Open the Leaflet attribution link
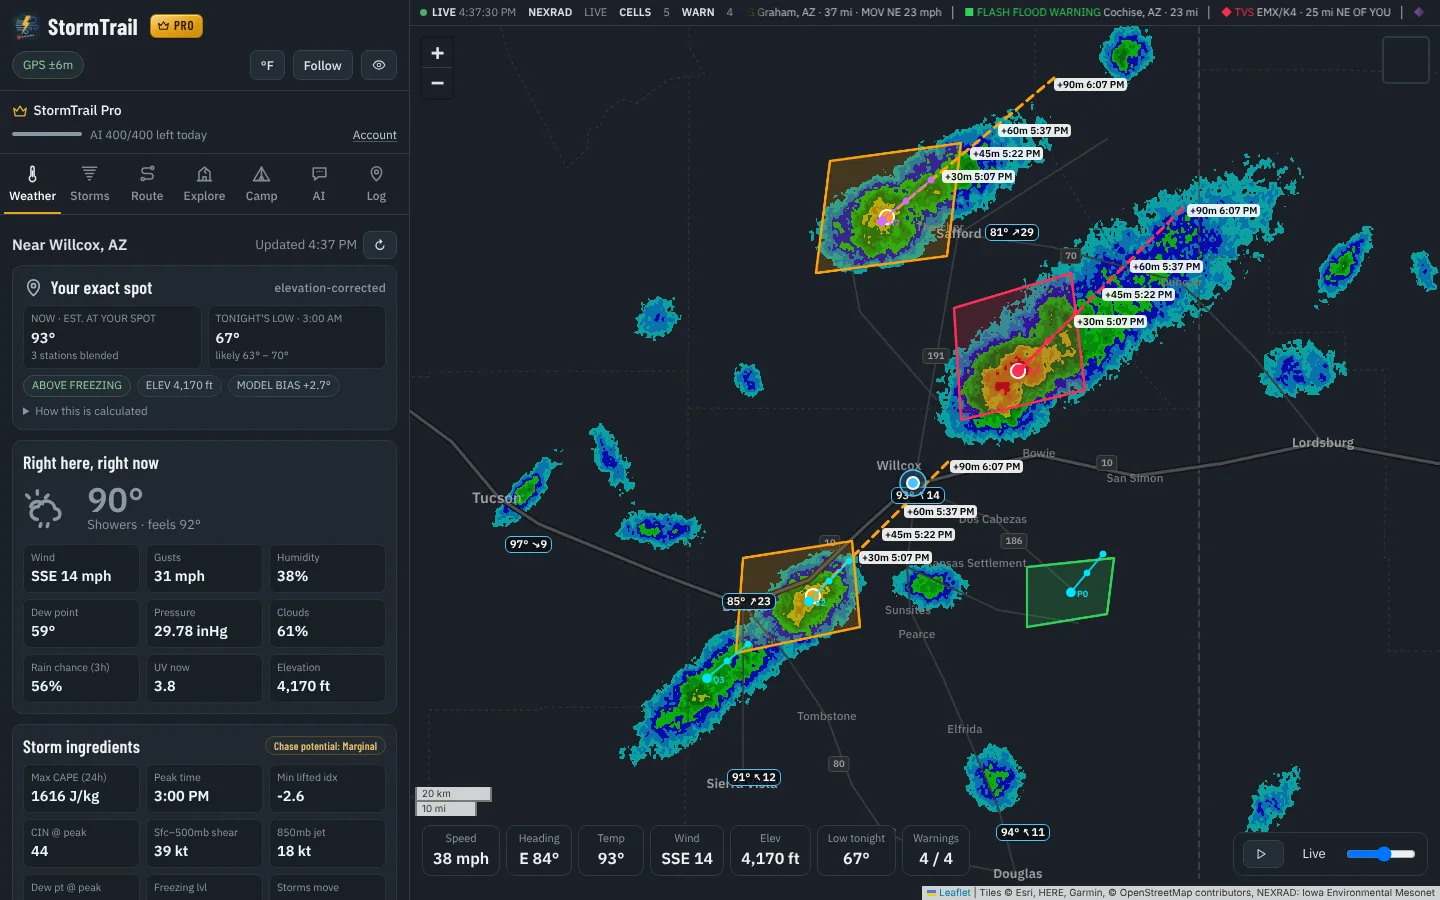 click(949, 893)
